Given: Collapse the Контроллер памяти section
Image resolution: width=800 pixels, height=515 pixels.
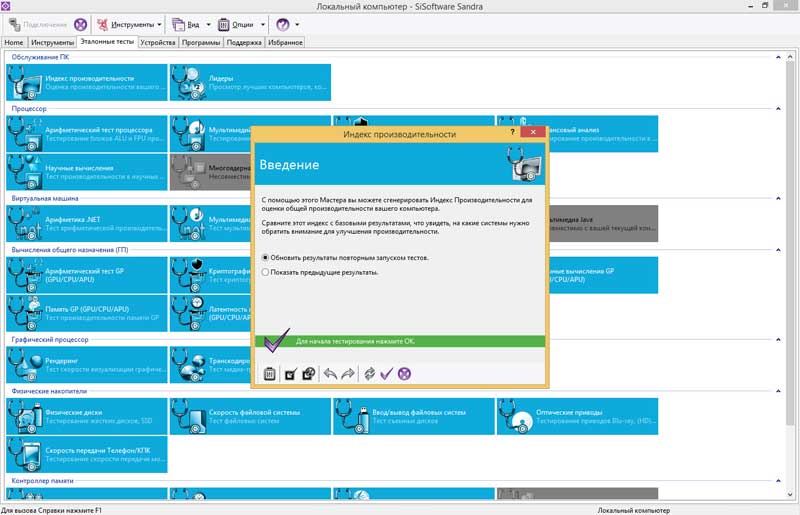Looking at the screenshot, I should (778, 481).
